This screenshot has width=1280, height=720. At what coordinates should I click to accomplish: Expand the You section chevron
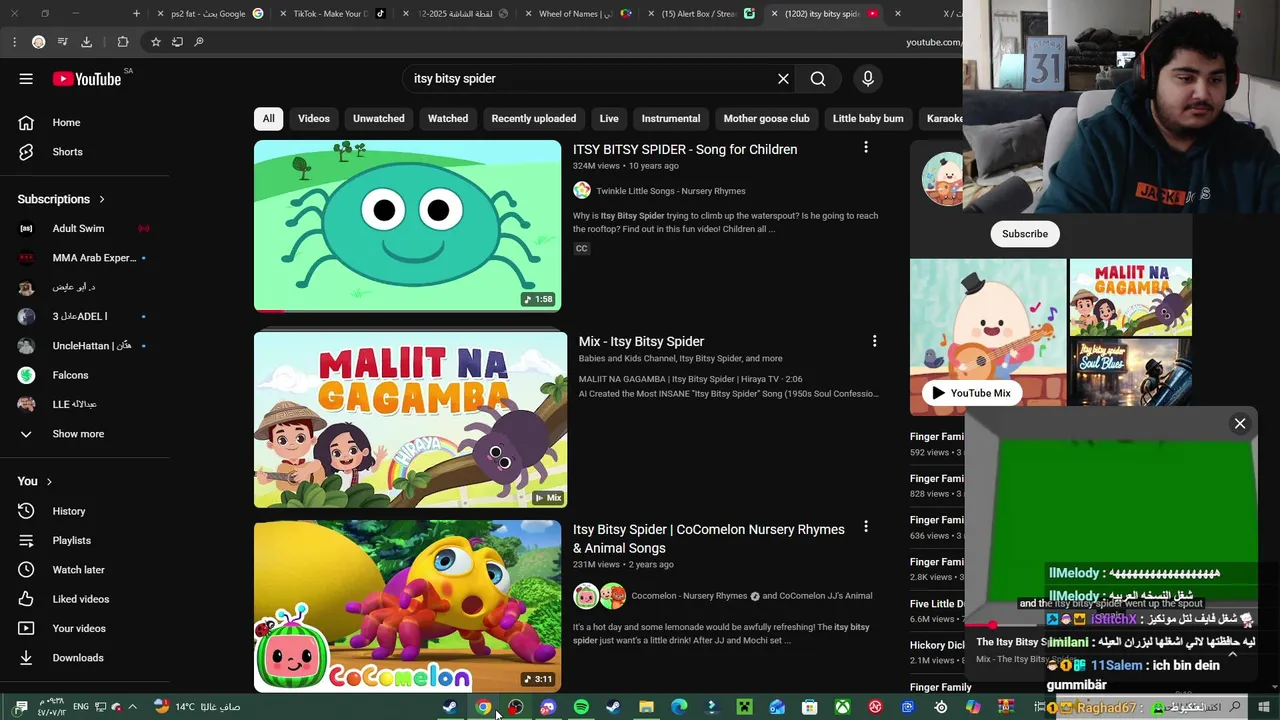point(49,482)
